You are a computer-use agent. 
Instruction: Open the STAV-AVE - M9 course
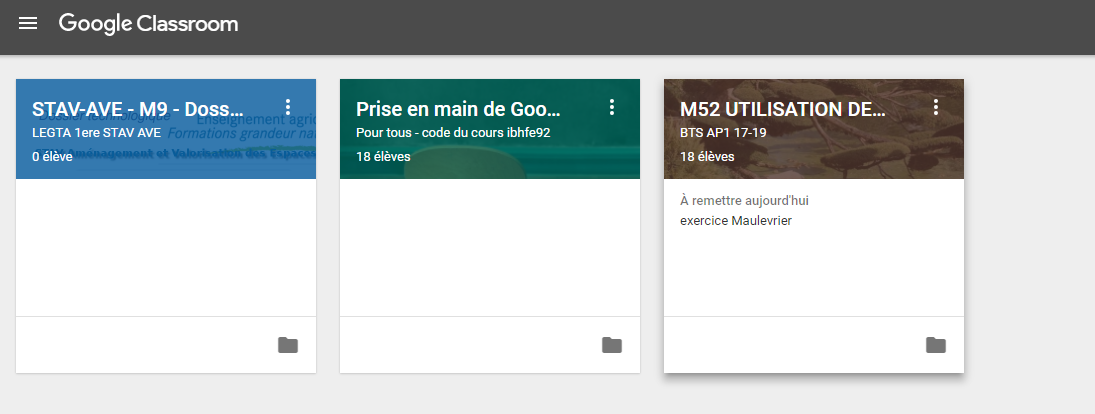(x=138, y=110)
